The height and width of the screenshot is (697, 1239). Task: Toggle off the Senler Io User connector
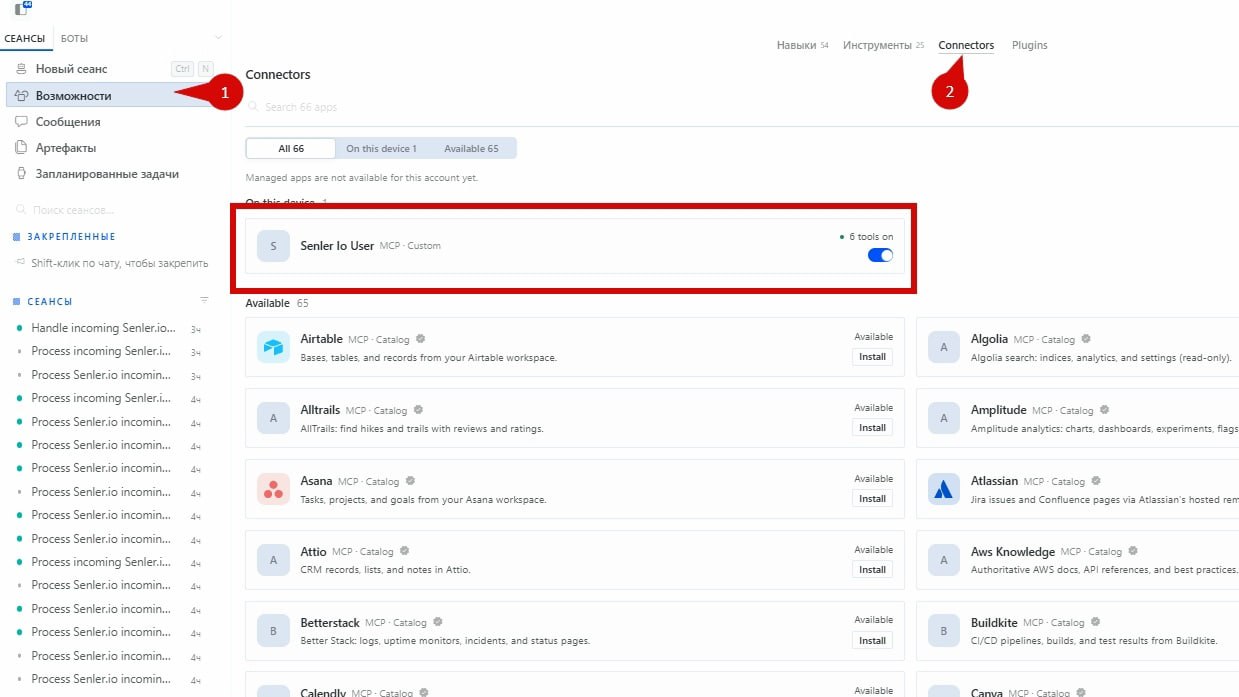coord(880,255)
